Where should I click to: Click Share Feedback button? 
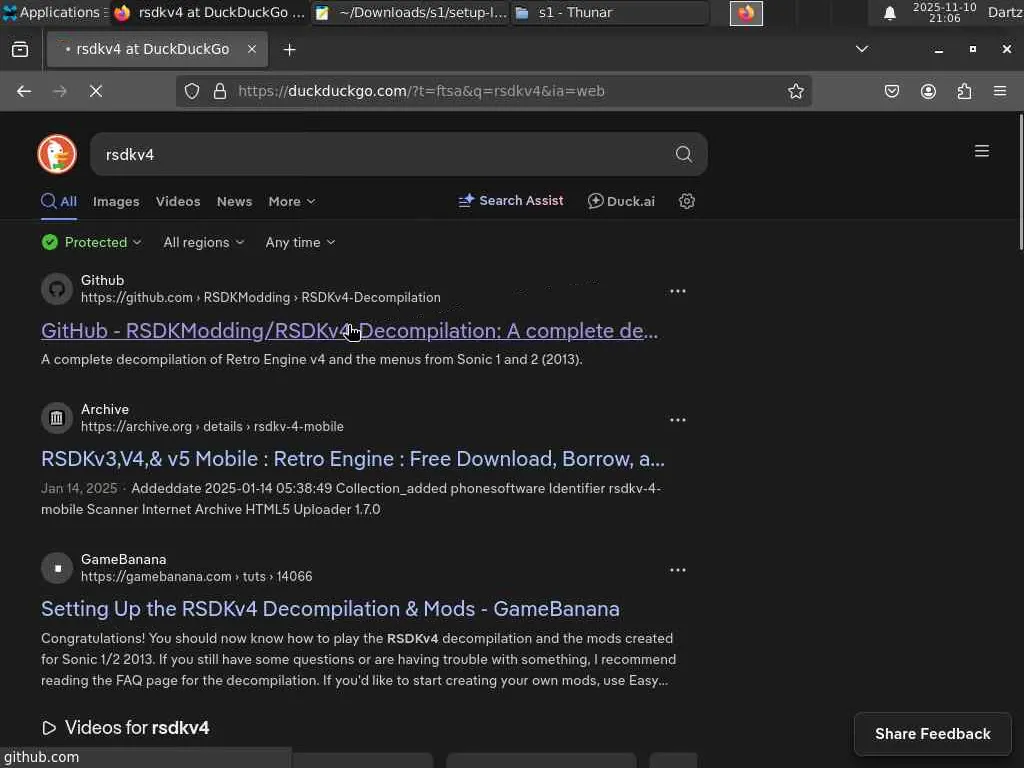(x=933, y=734)
